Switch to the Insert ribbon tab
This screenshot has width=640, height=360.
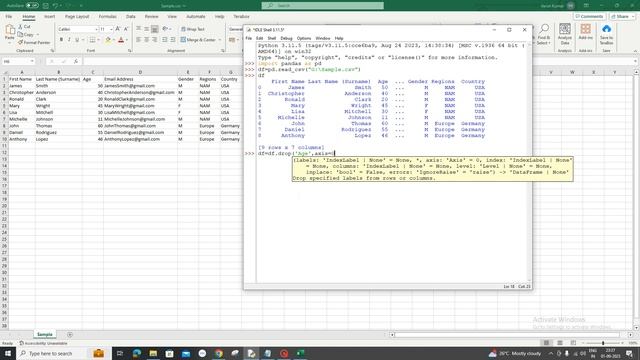(49, 16)
